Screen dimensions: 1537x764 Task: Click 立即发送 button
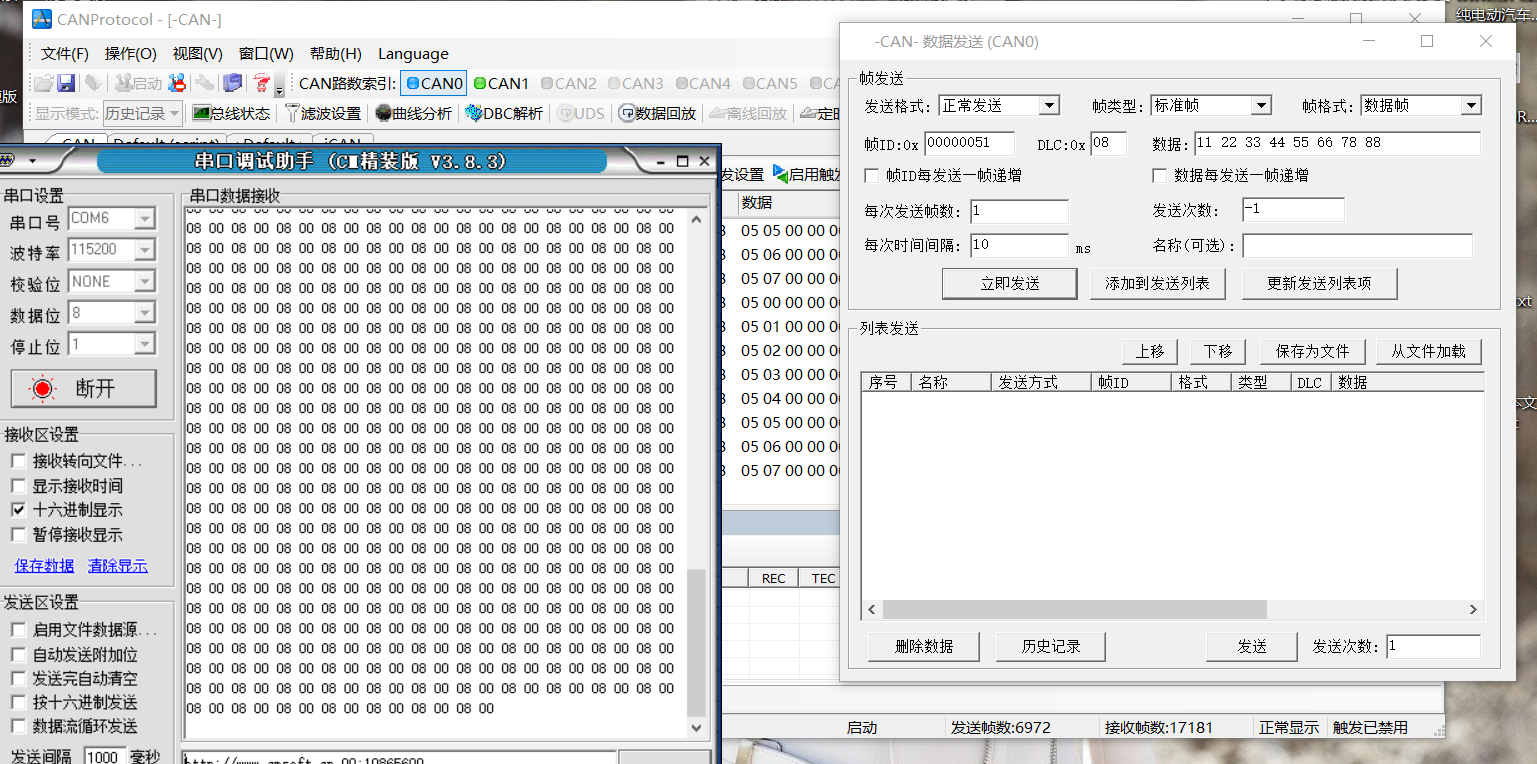[x=1010, y=284]
